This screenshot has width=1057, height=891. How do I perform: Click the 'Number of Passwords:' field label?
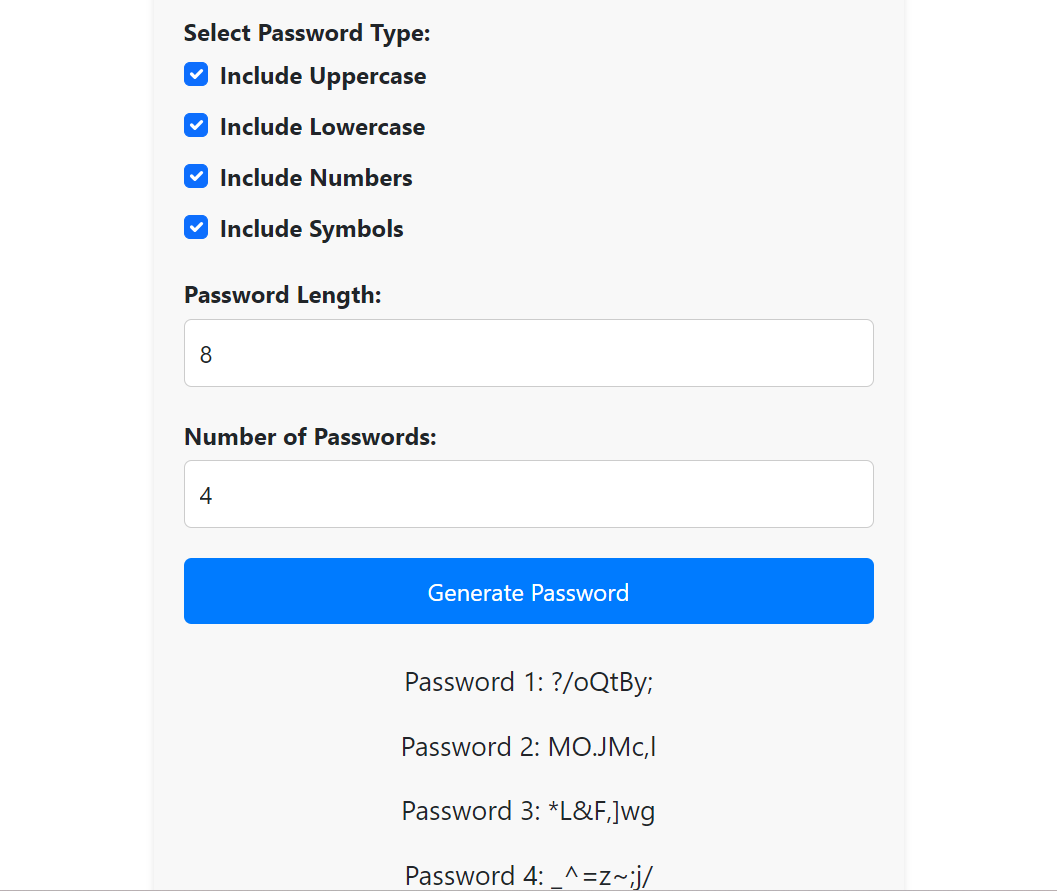click(x=310, y=437)
